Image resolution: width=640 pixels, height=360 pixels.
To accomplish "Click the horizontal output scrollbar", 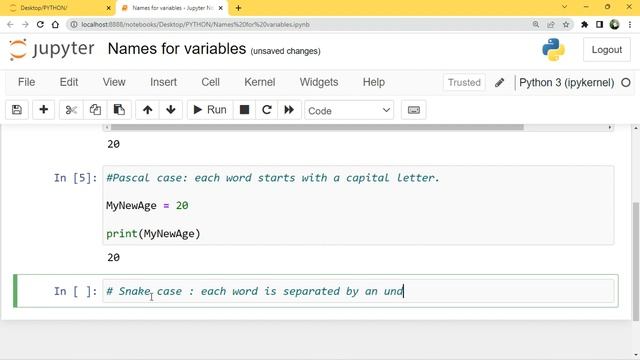I will pyautogui.click(x=317, y=127).
